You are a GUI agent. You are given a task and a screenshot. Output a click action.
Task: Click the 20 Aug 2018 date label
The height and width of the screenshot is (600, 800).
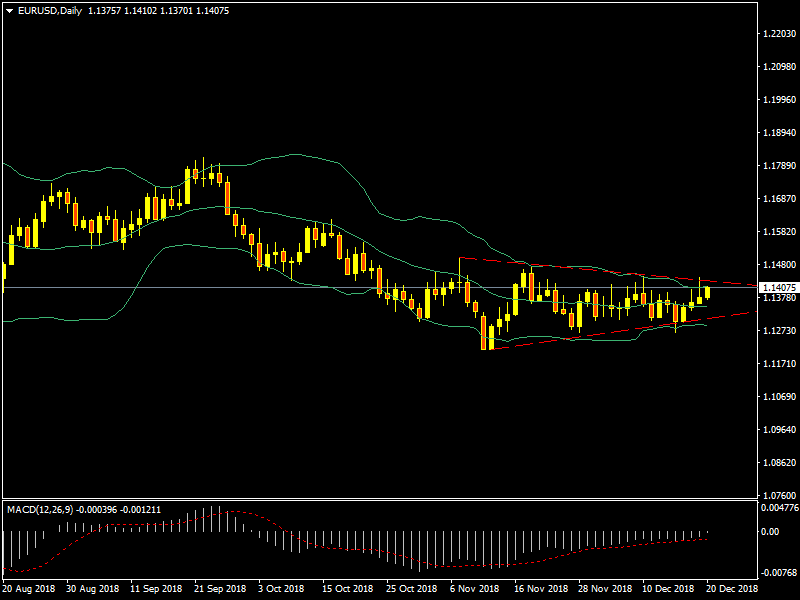click(30, 589)
